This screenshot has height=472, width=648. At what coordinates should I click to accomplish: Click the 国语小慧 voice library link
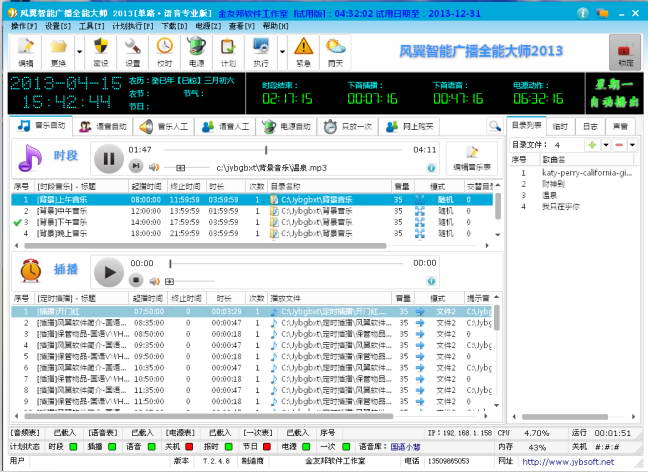[405, 446]
